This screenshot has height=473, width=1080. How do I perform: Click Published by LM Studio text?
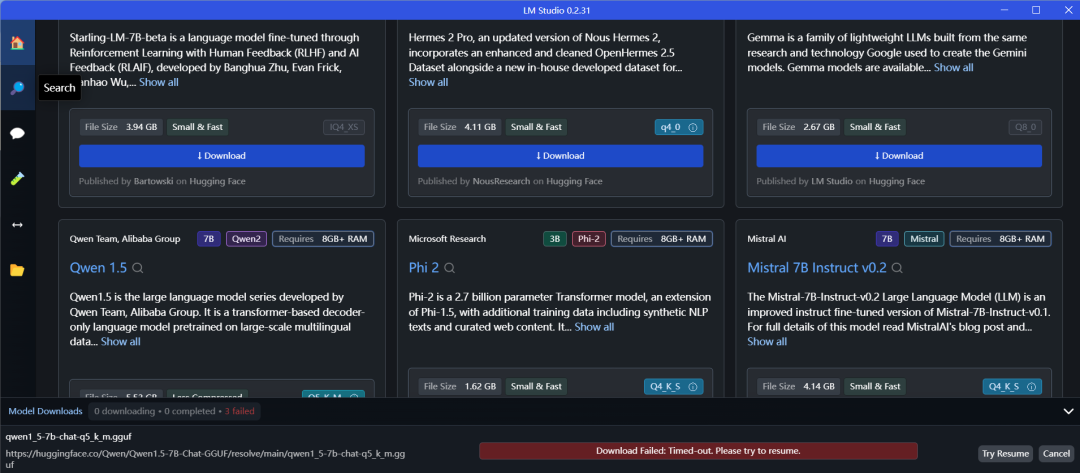click(840, 181)
